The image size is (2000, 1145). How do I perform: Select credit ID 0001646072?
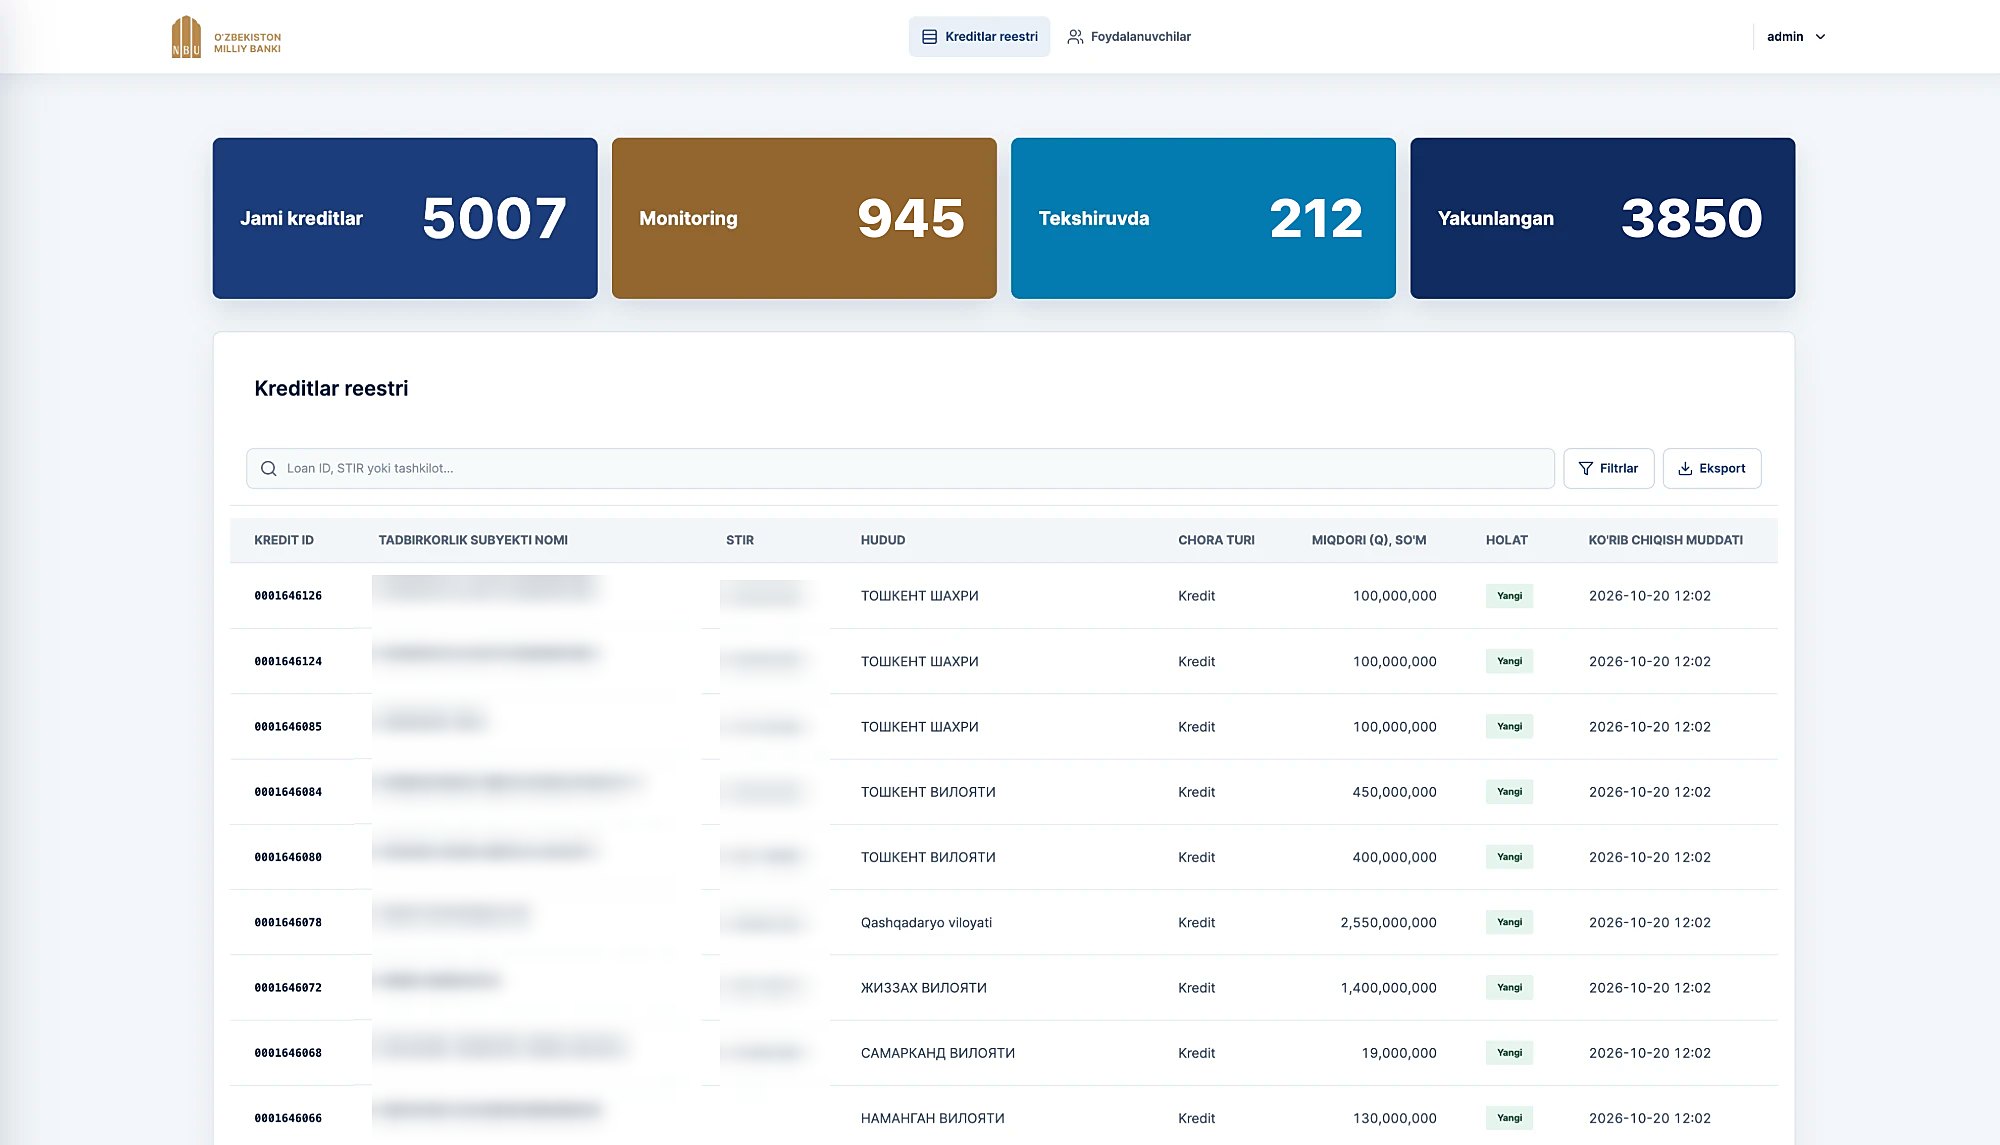pos(288,988)
